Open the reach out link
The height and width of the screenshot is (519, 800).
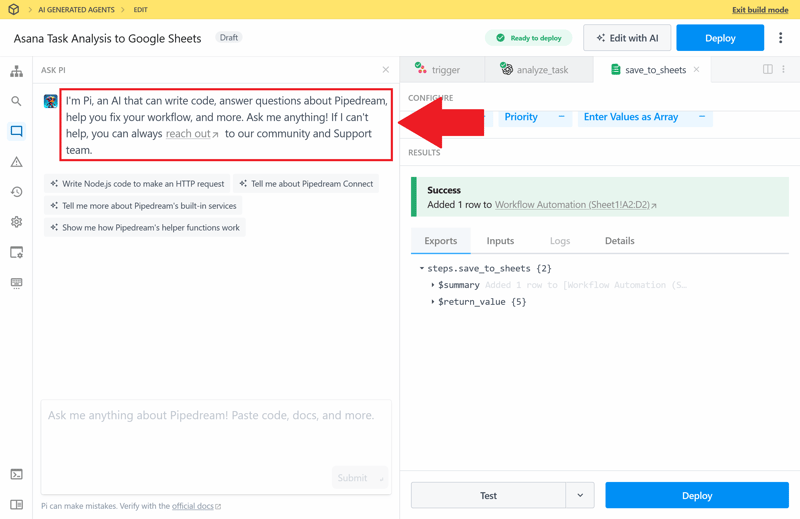(x=192, y=134)
